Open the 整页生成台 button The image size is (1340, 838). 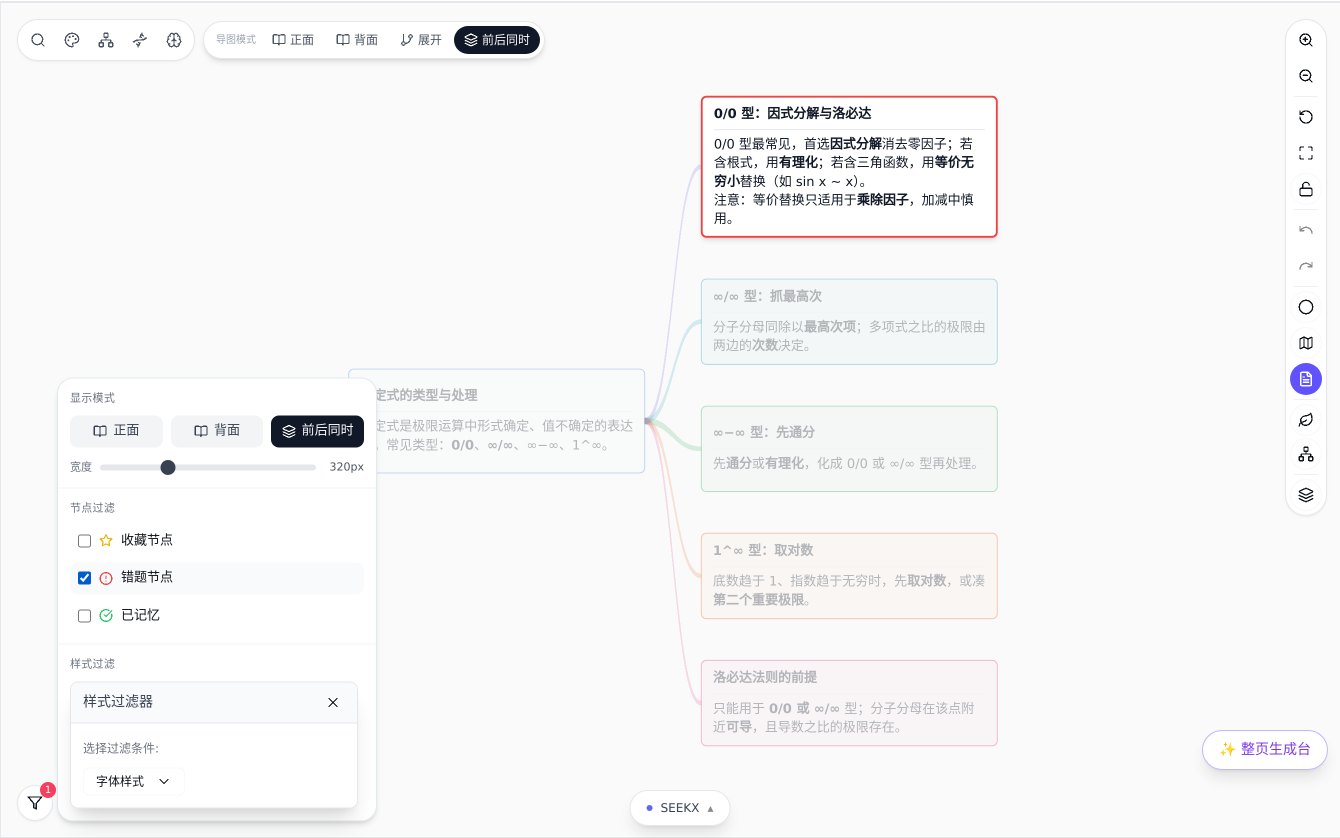[x=1265, y=749]
